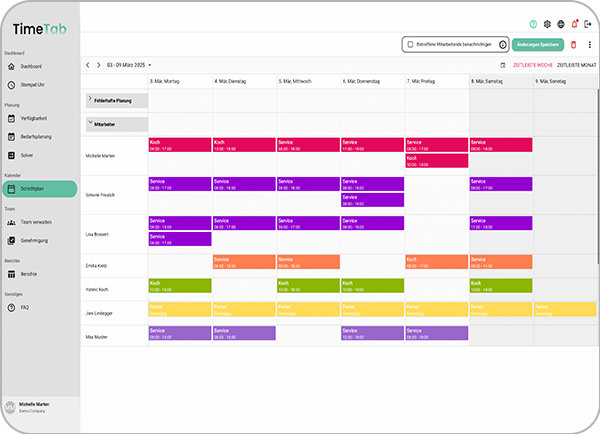Open the notifications bell
Screen dimensions: 600x434
tap(575, 24)
